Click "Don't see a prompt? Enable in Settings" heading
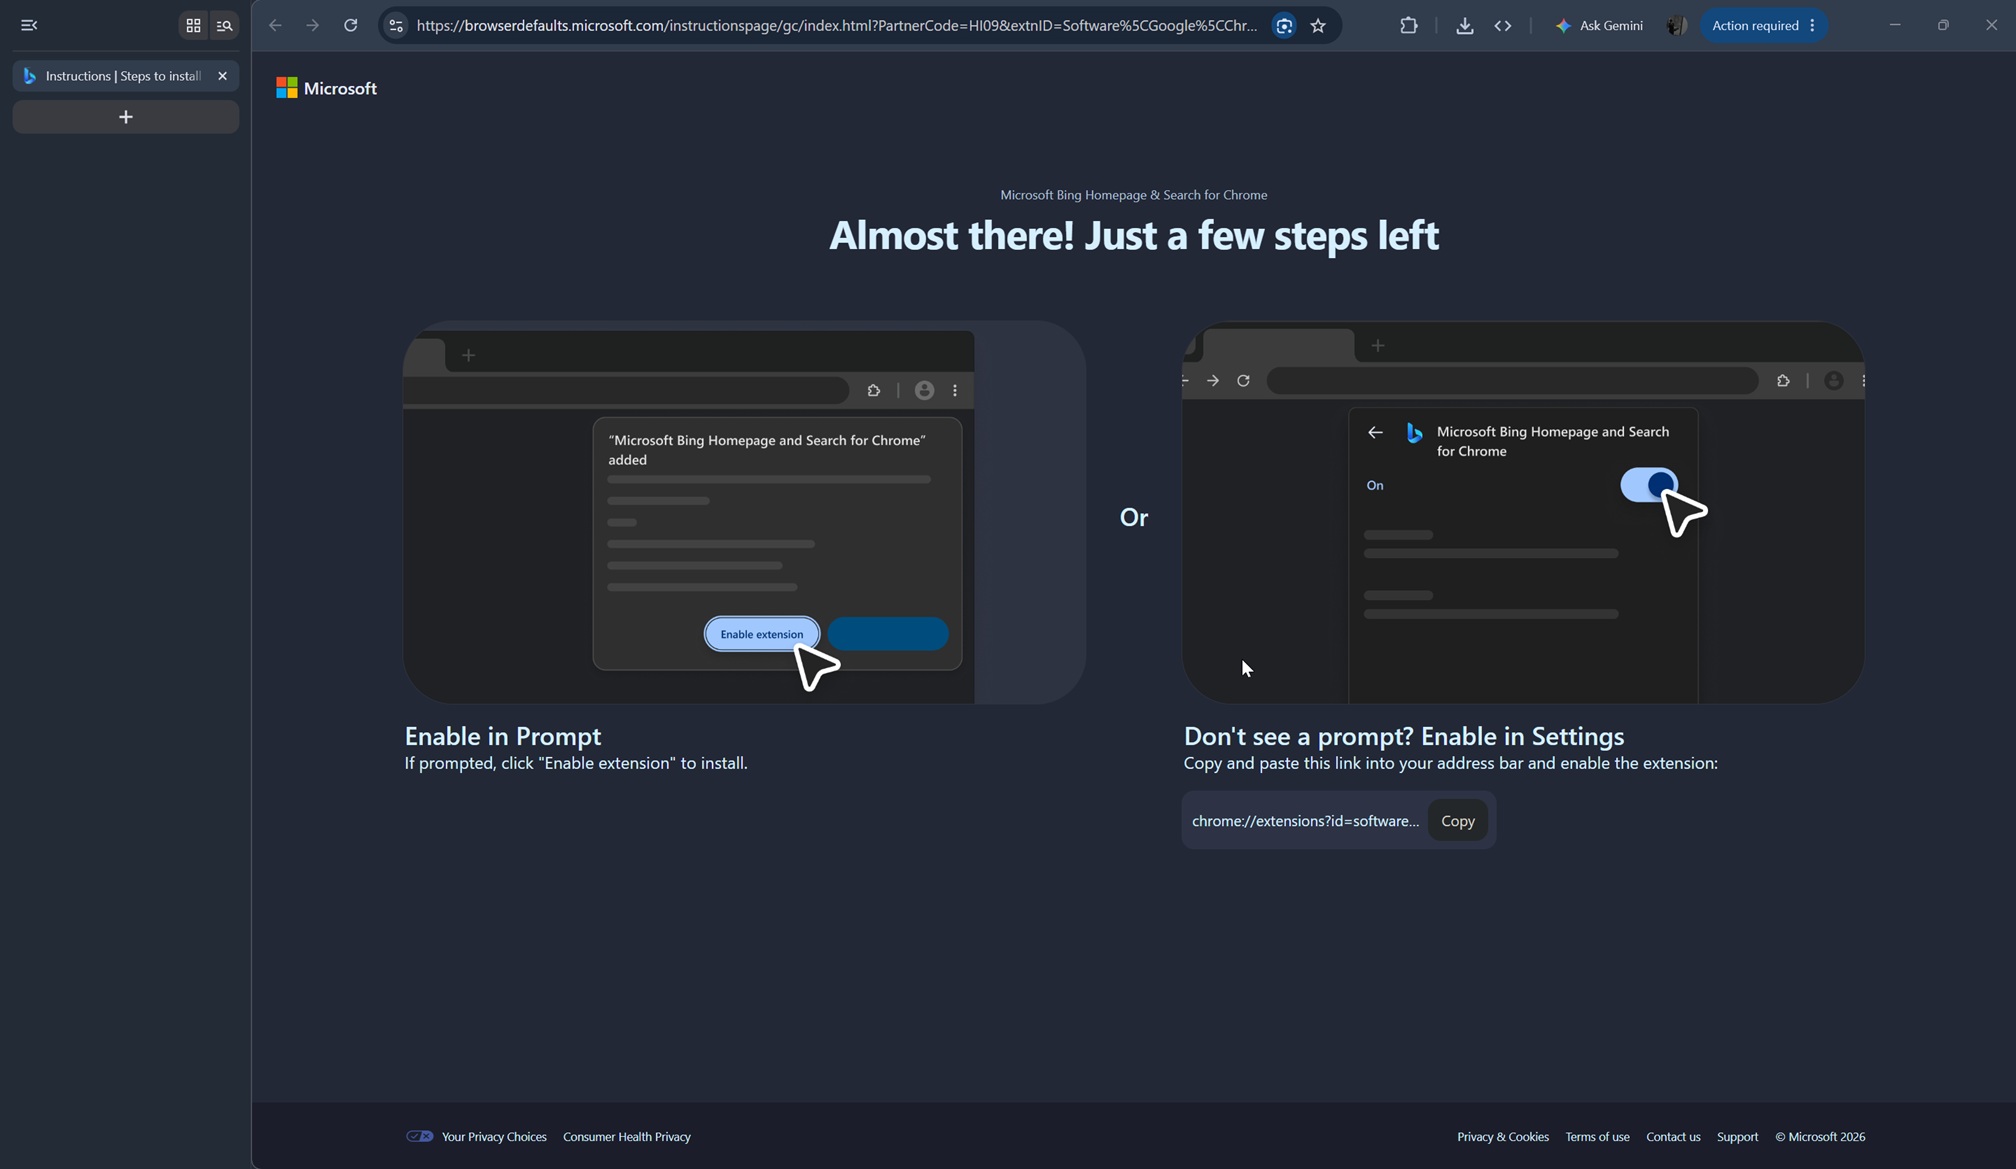 point(1404,736)
